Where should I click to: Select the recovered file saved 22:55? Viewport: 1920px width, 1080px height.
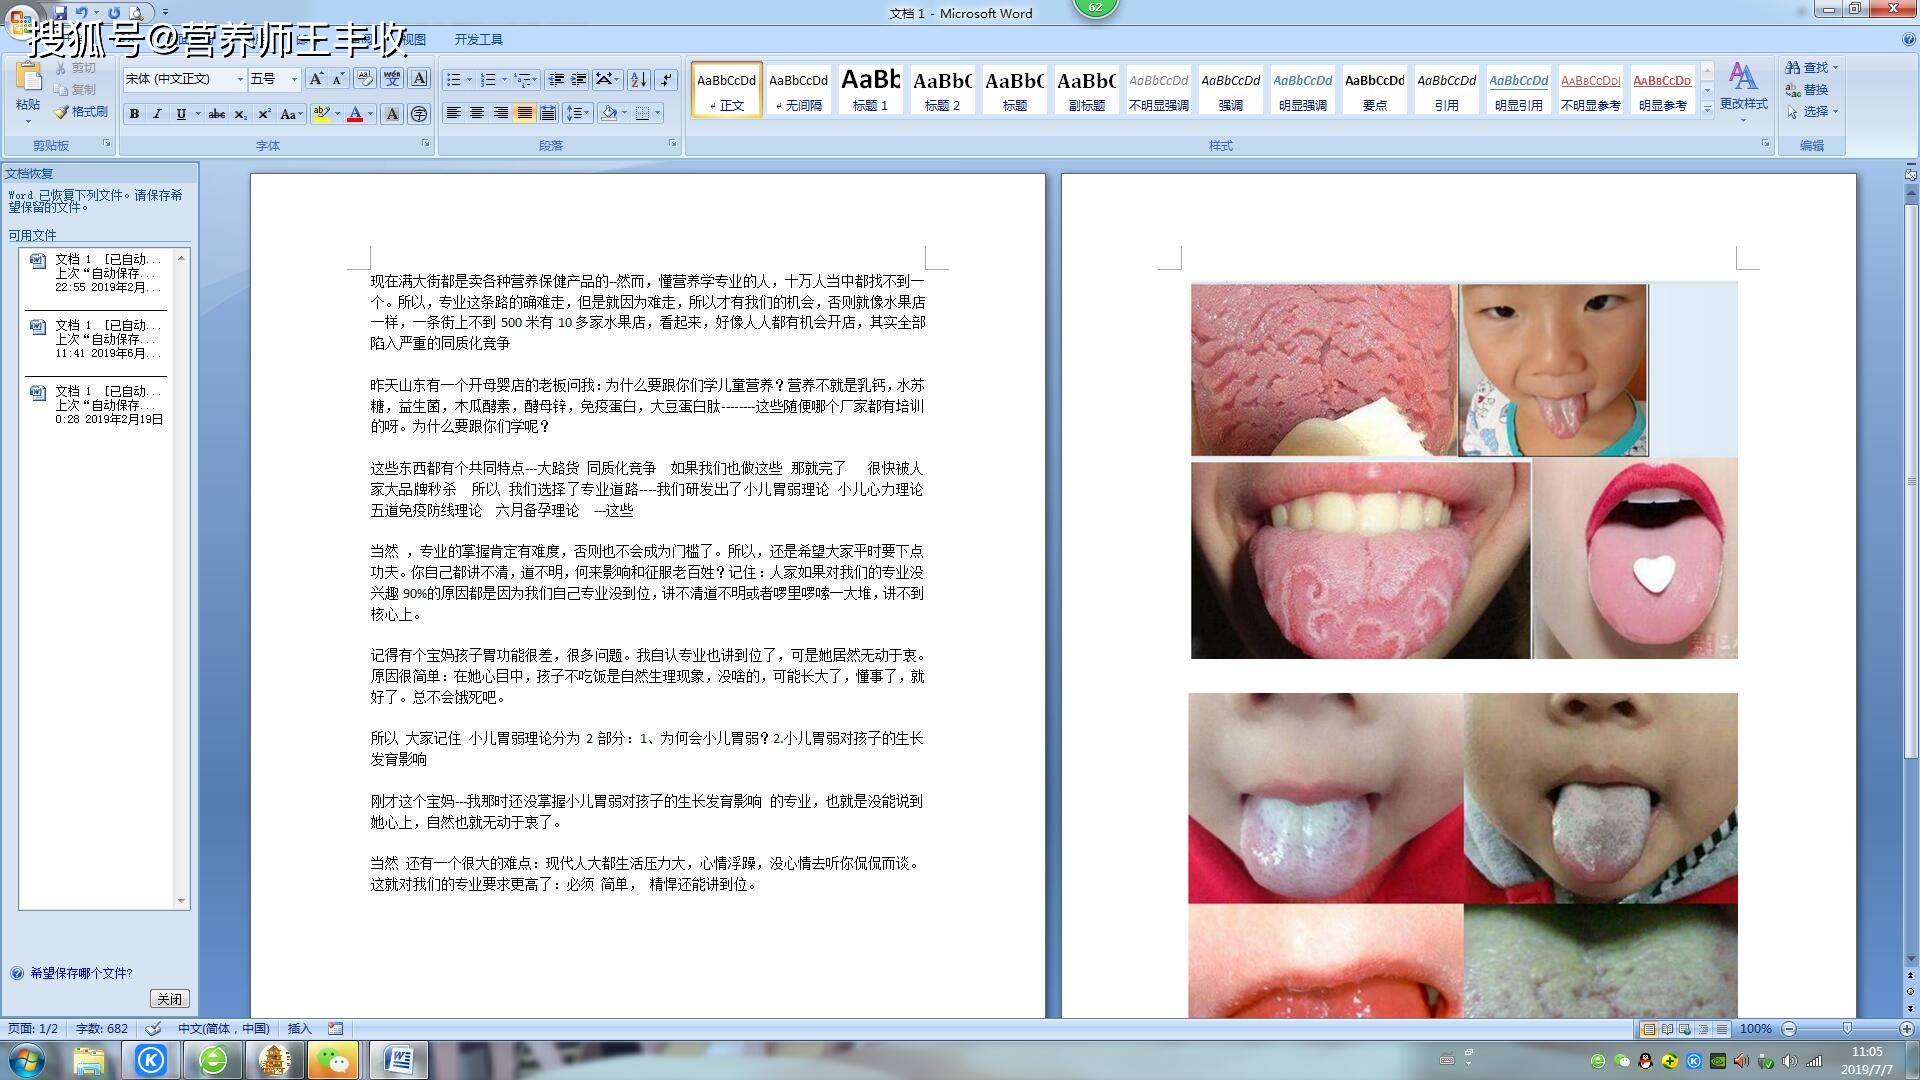pos(97,273)
